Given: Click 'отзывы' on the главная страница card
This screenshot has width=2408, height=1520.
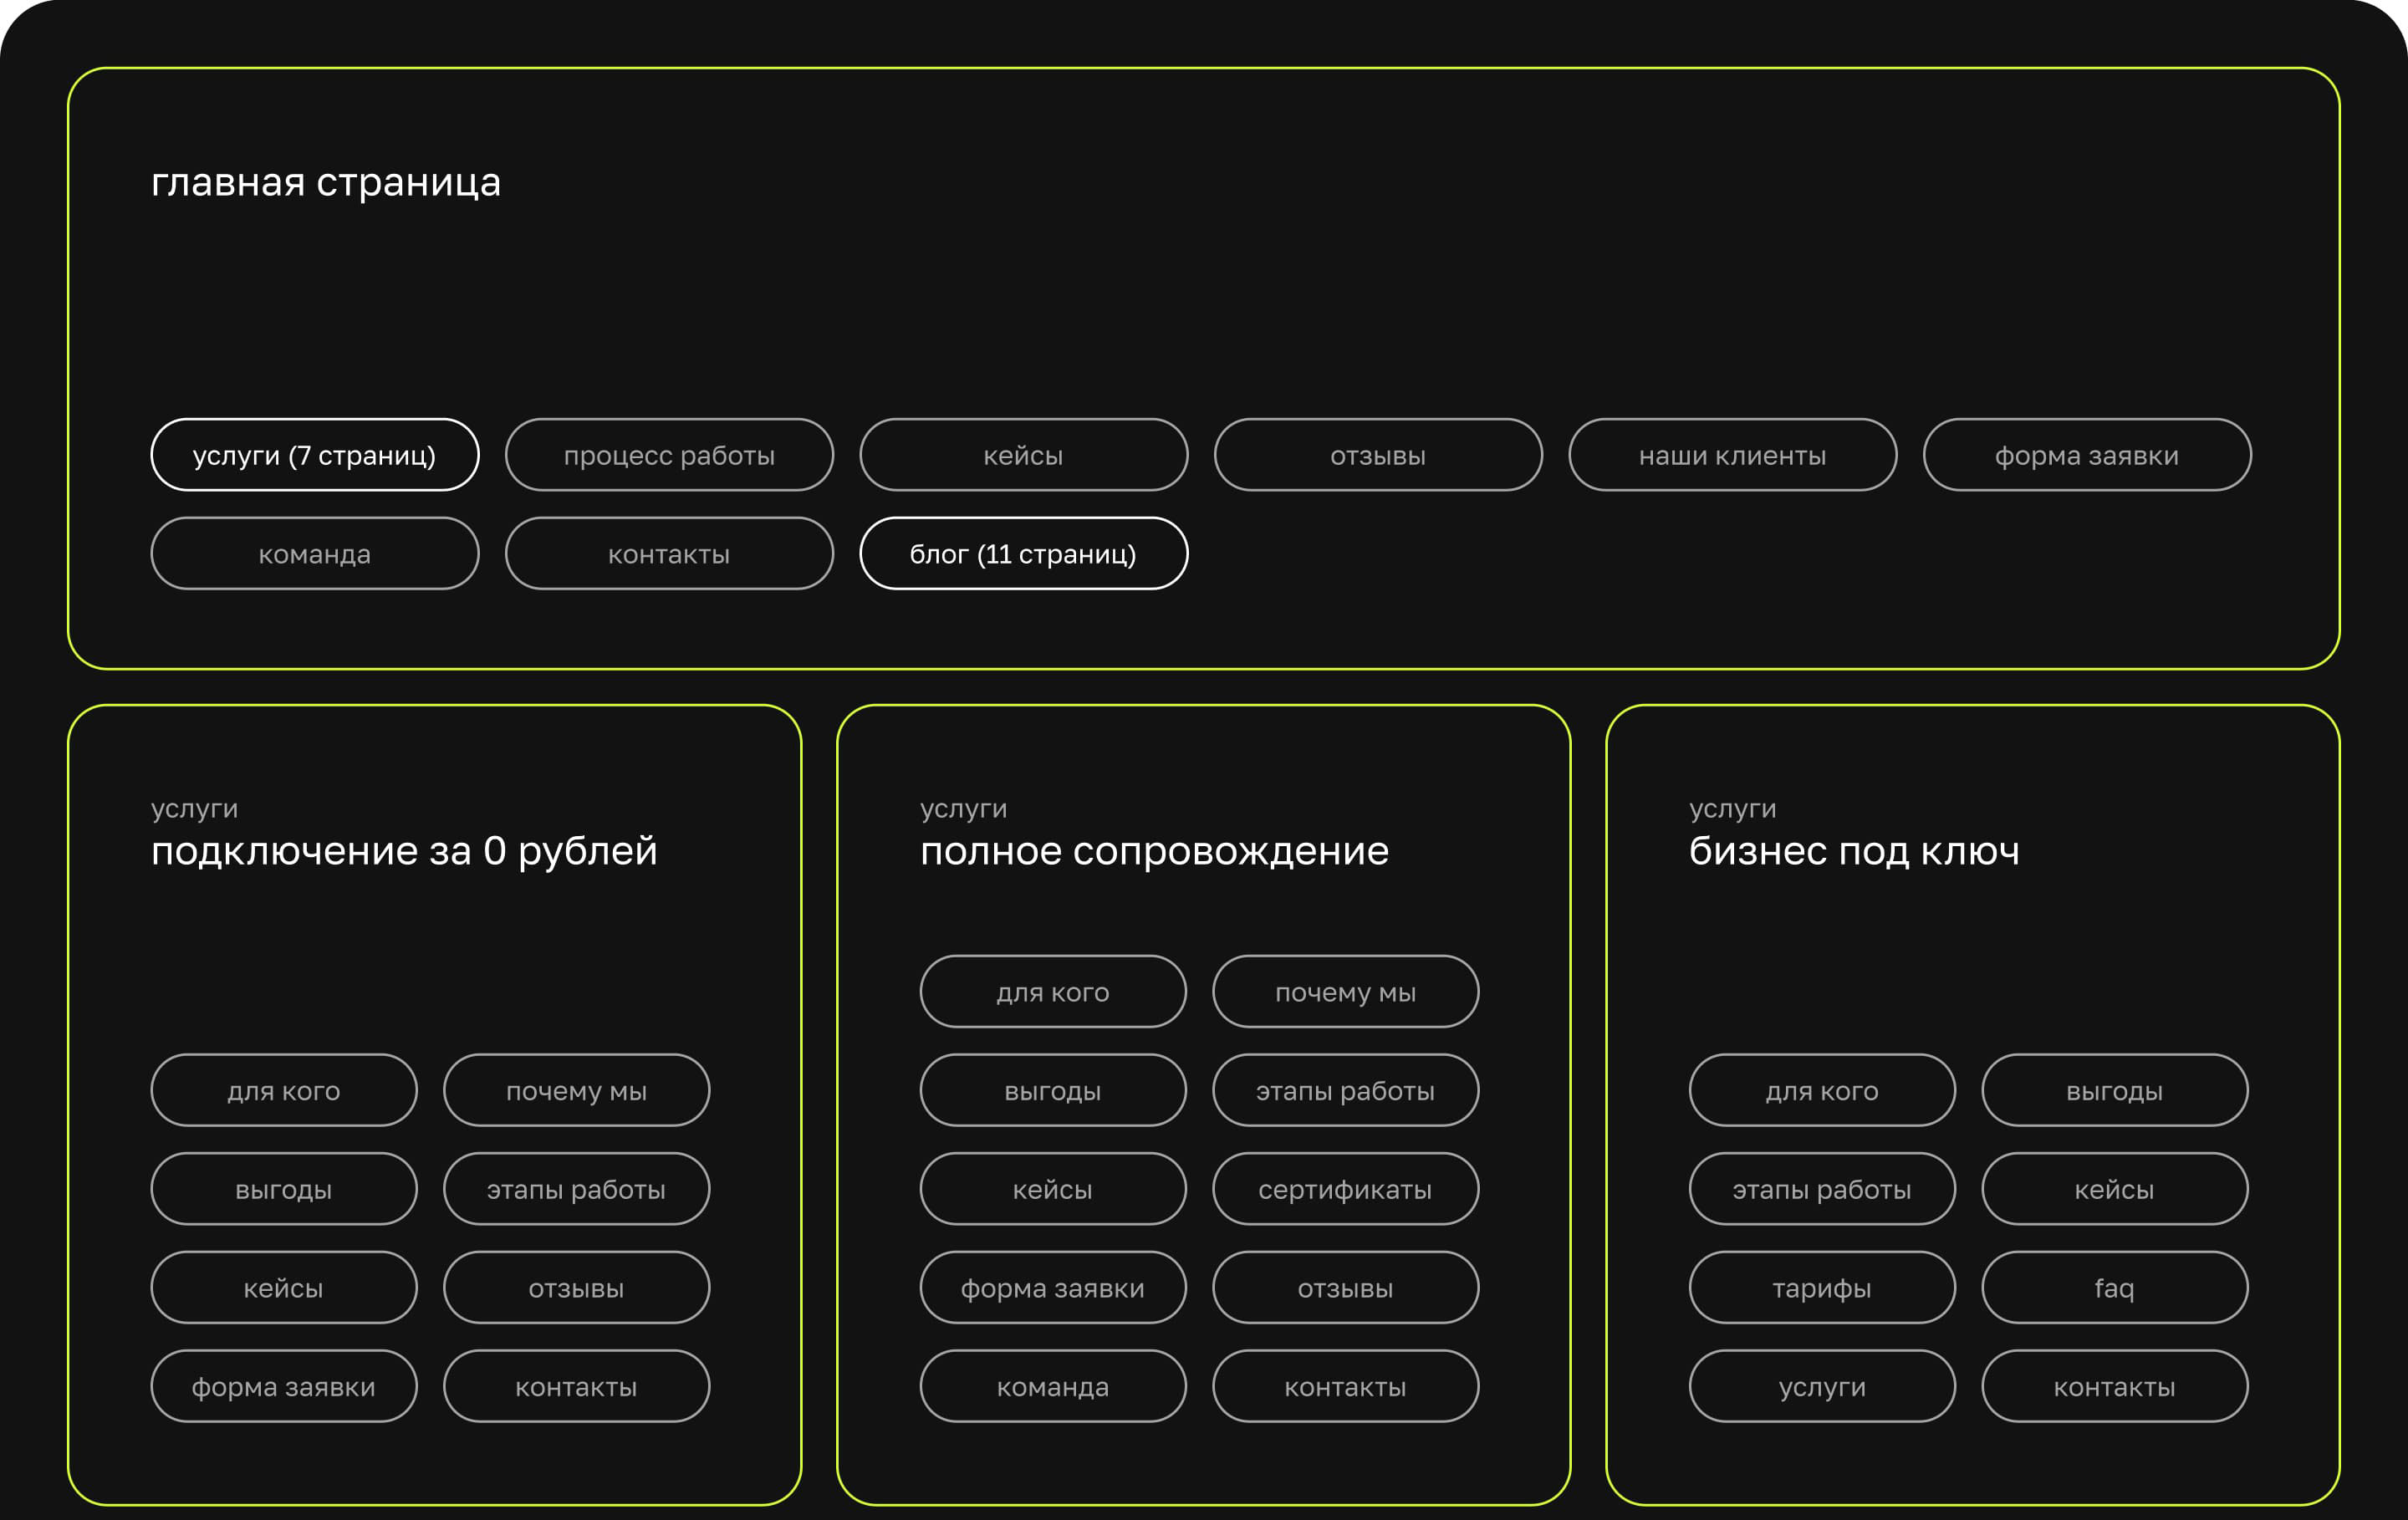Looking at the screenshot, I should coord(1378,455).
